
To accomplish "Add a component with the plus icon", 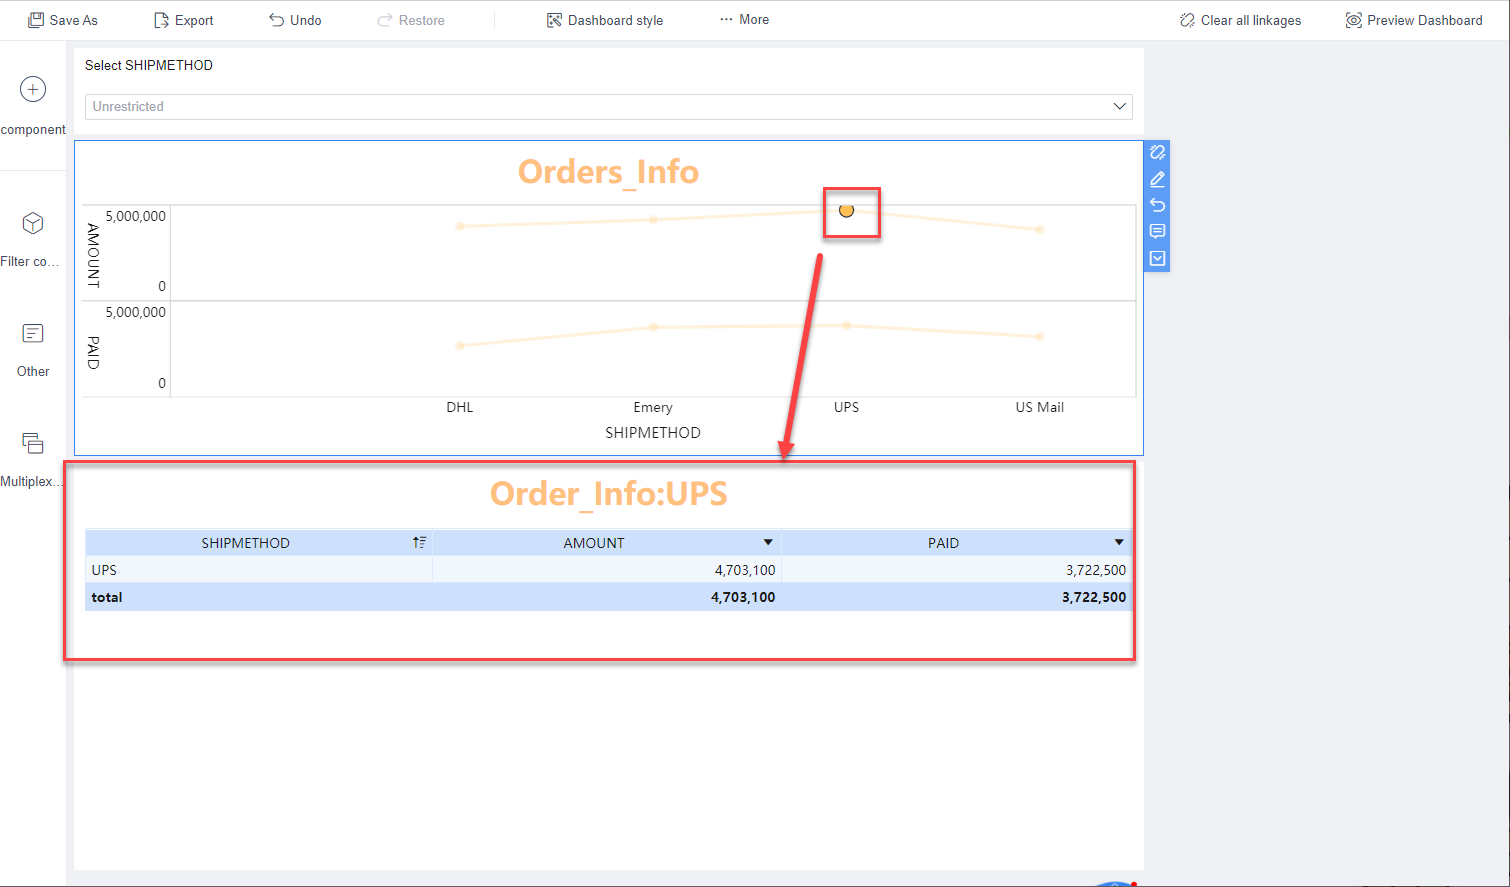I will point(33,89).
